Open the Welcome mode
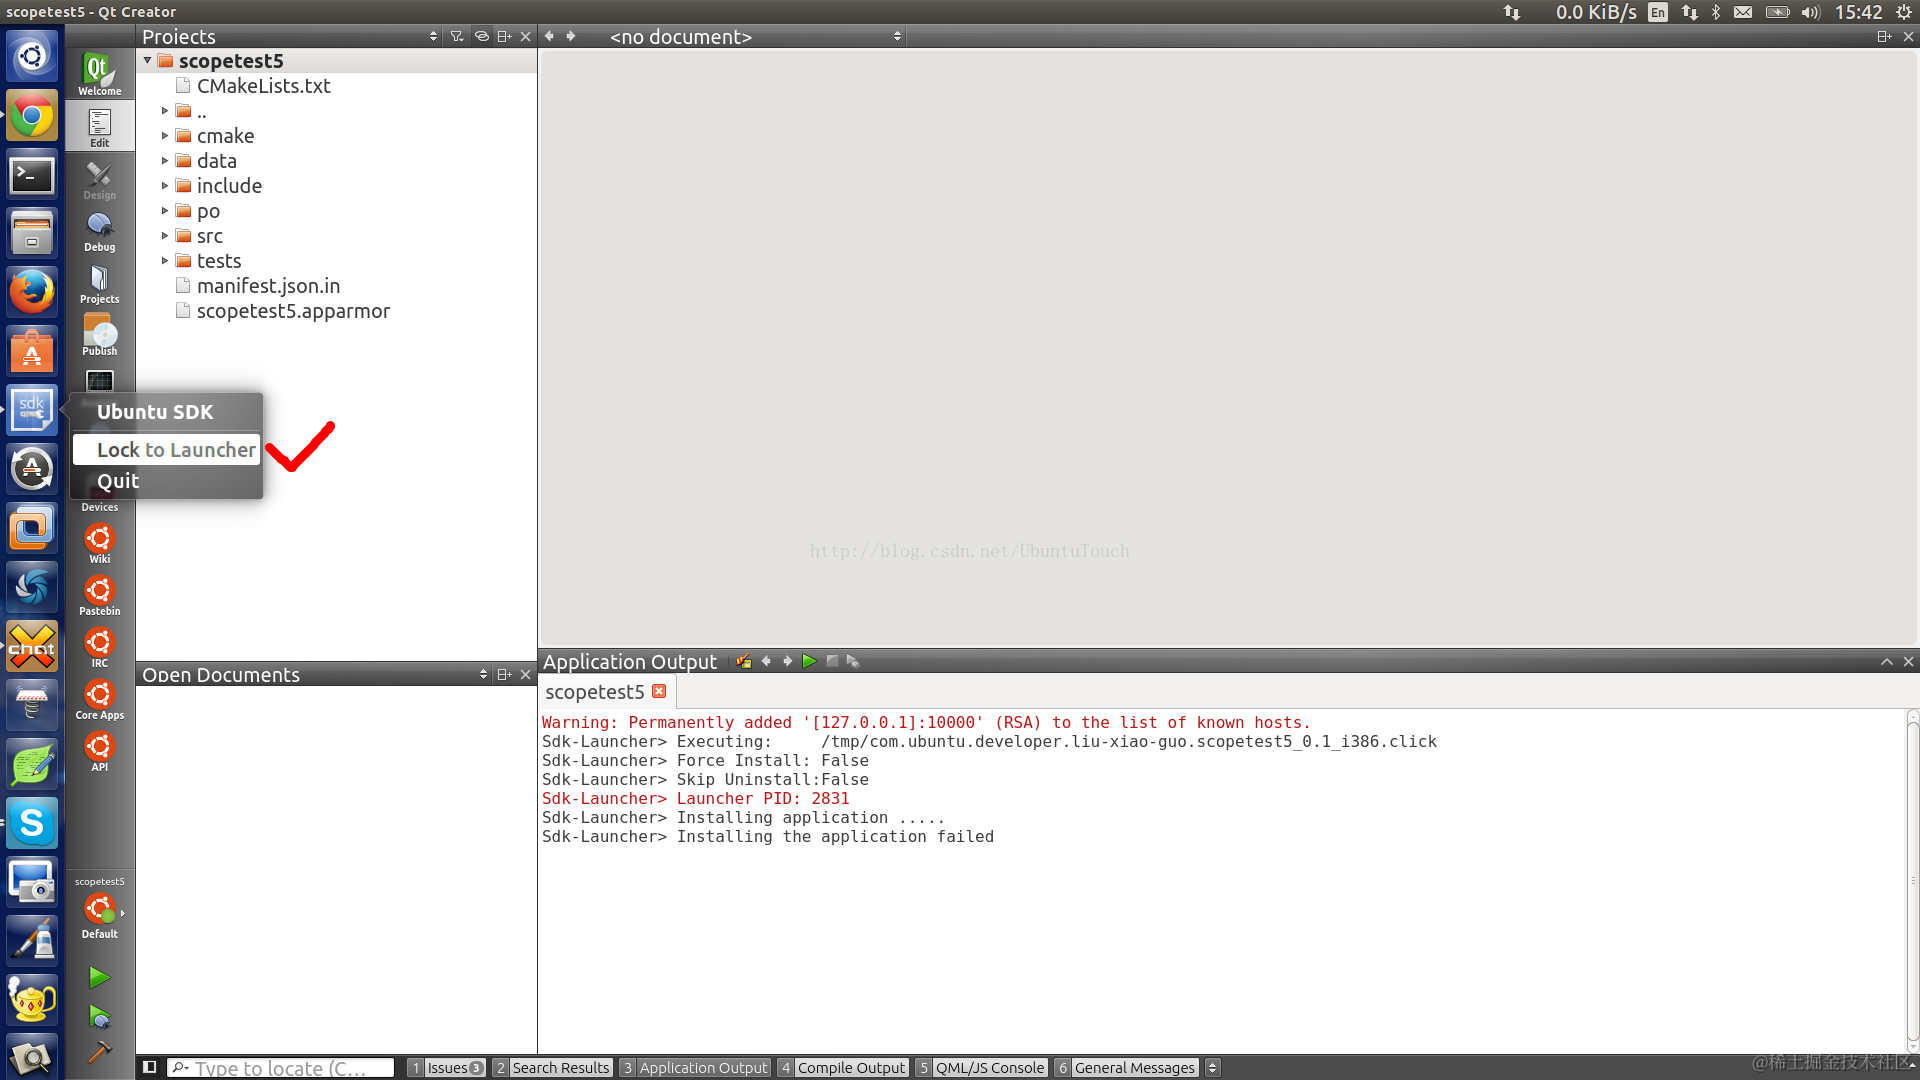 coord(99,73)
